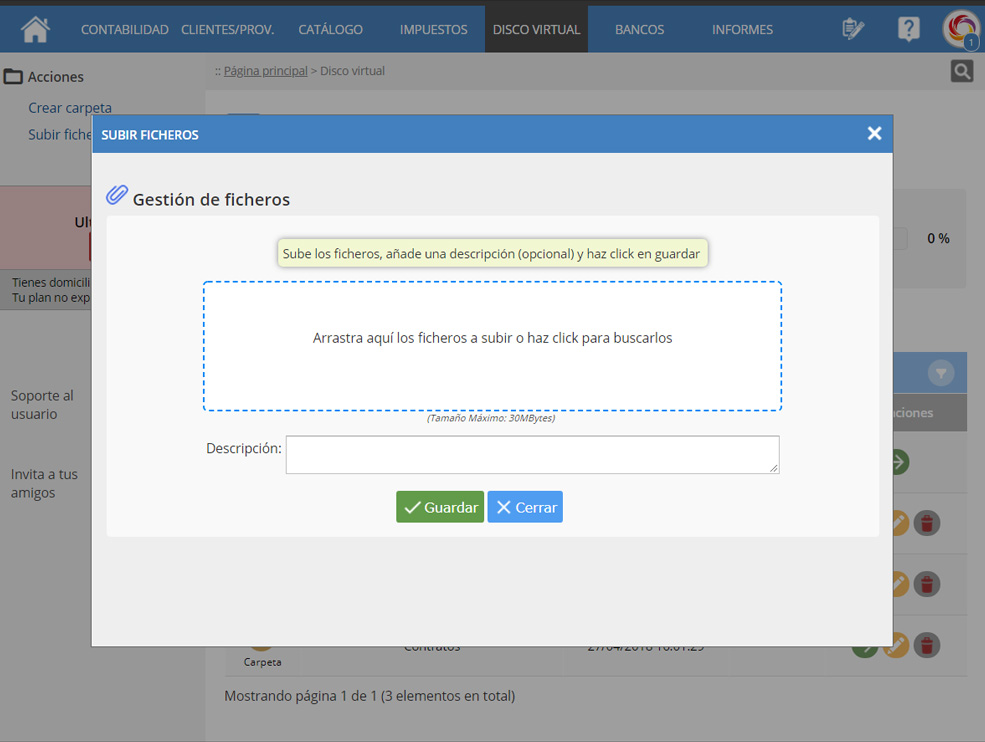The image size is (985, 742).
Task: Click the Crear carpeta action link
Action: 70,108
